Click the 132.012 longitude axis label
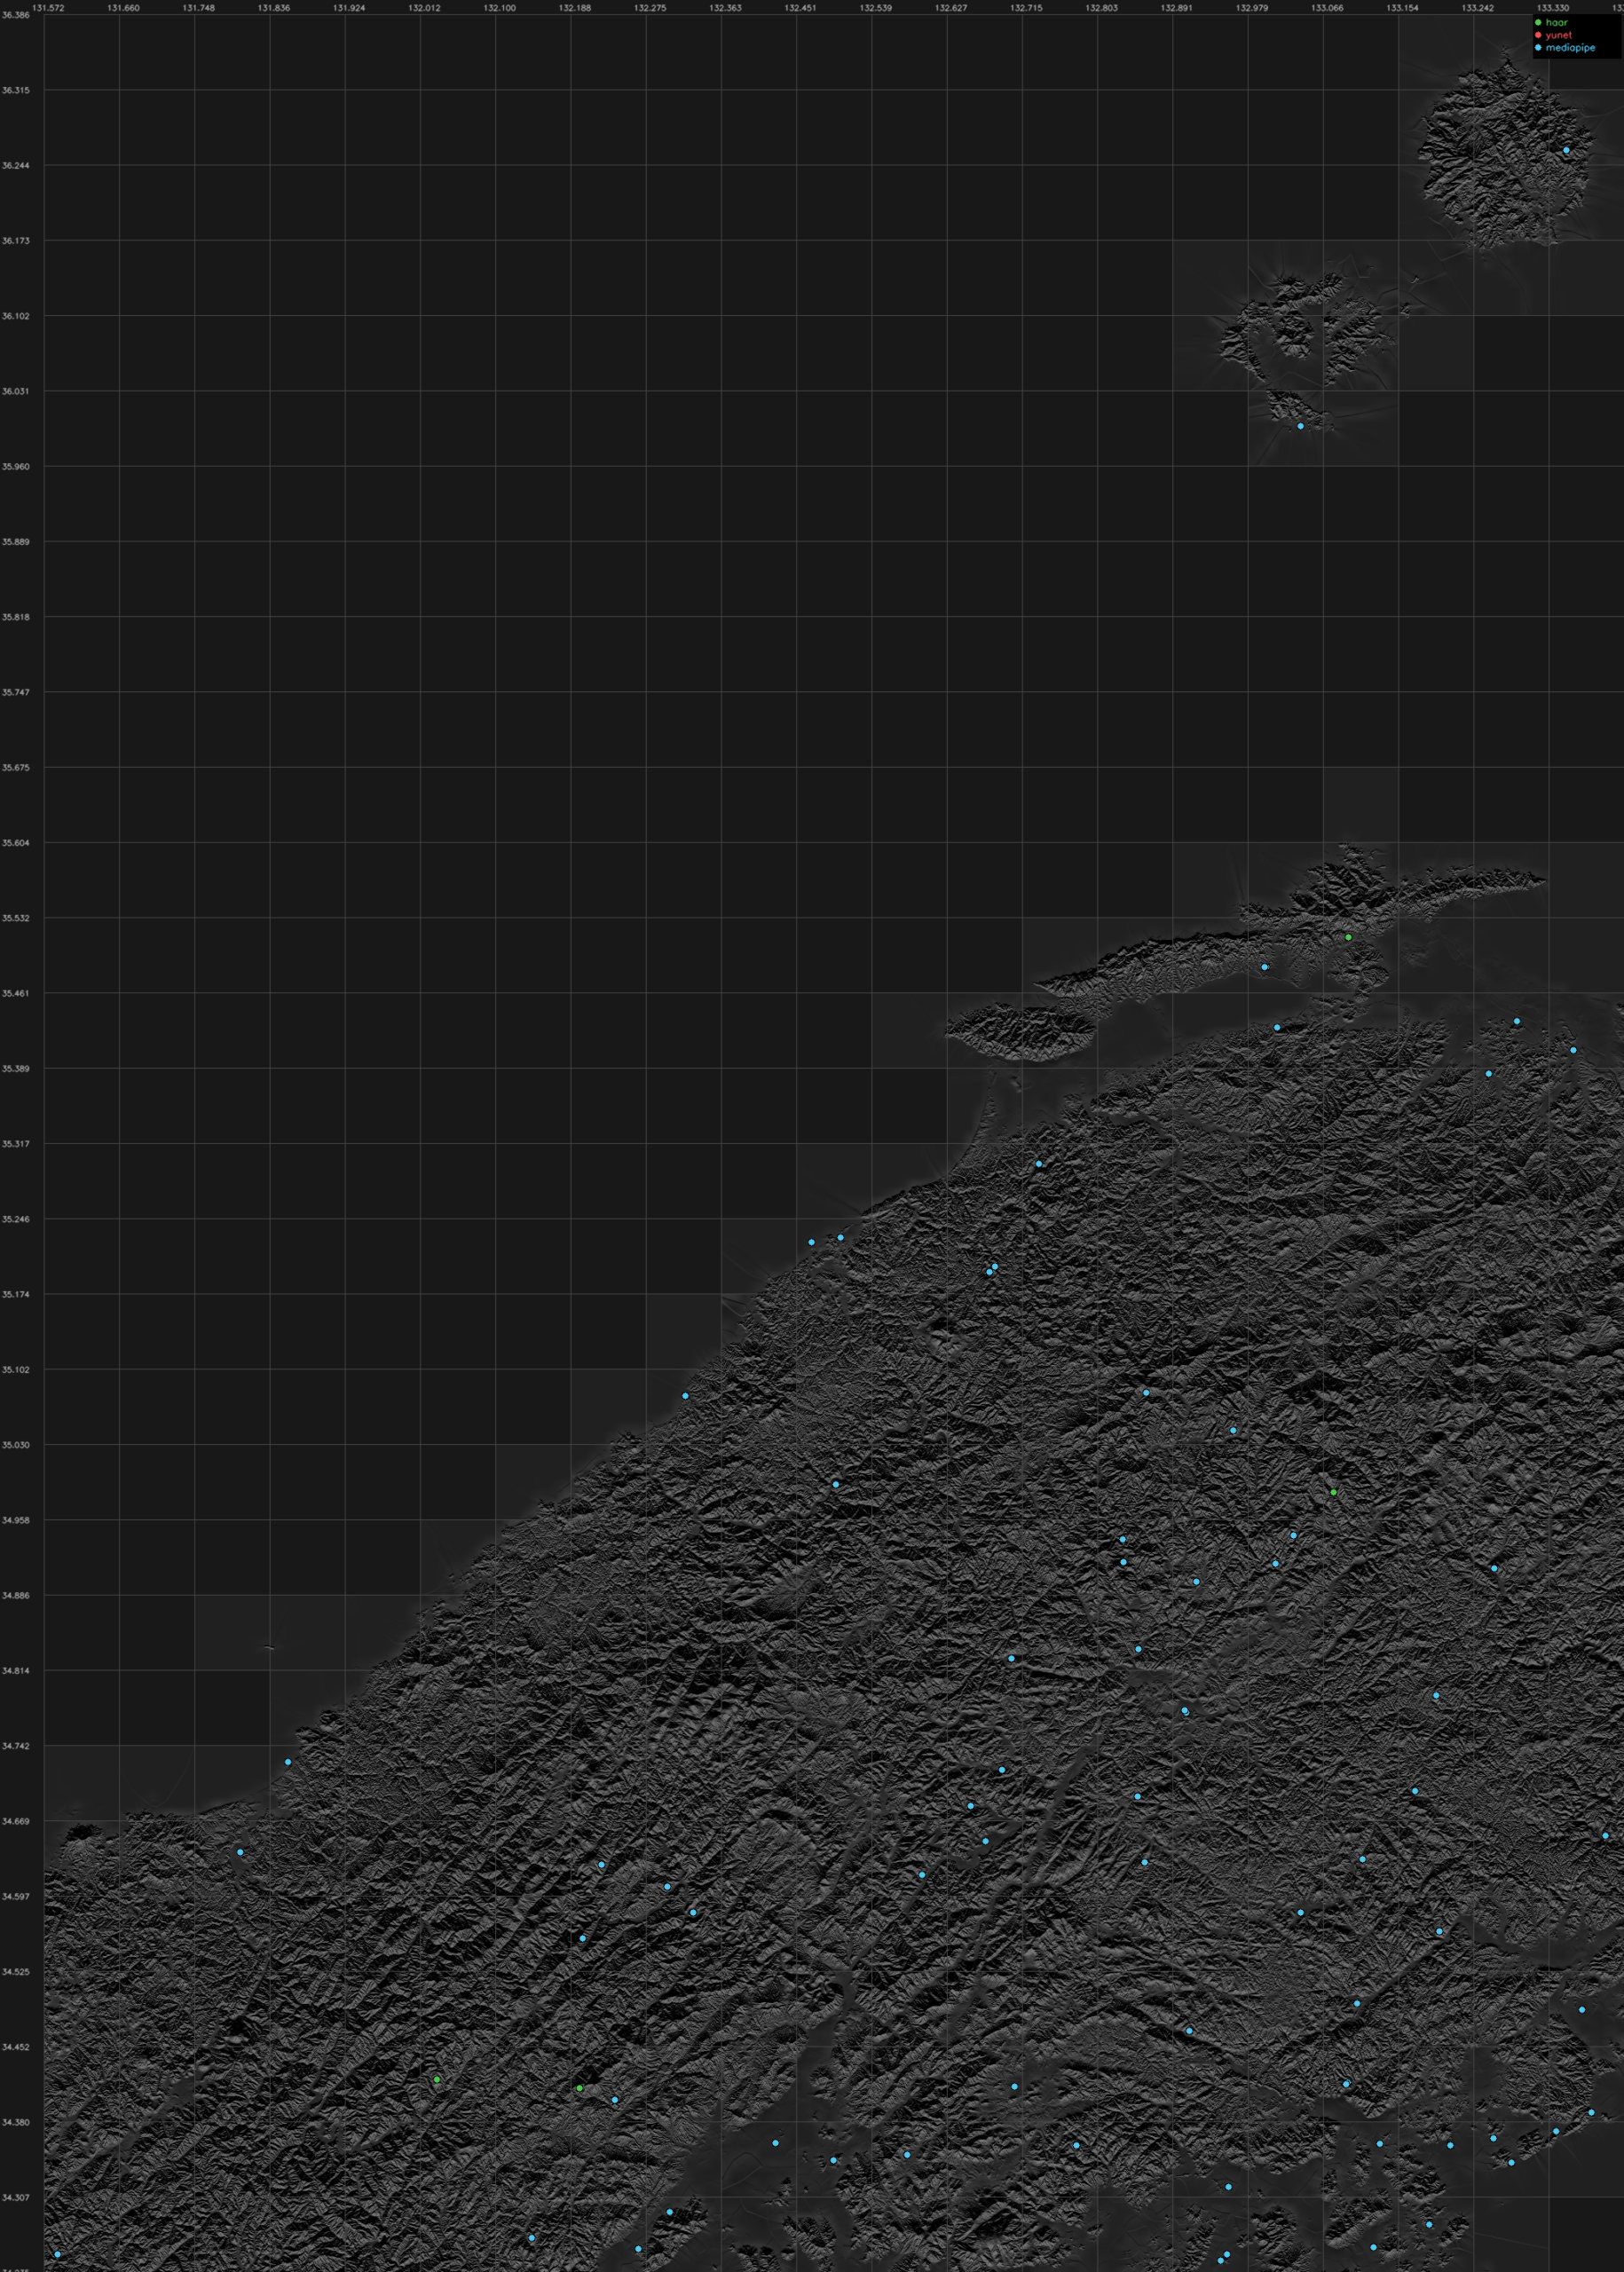 coord(424,7)
